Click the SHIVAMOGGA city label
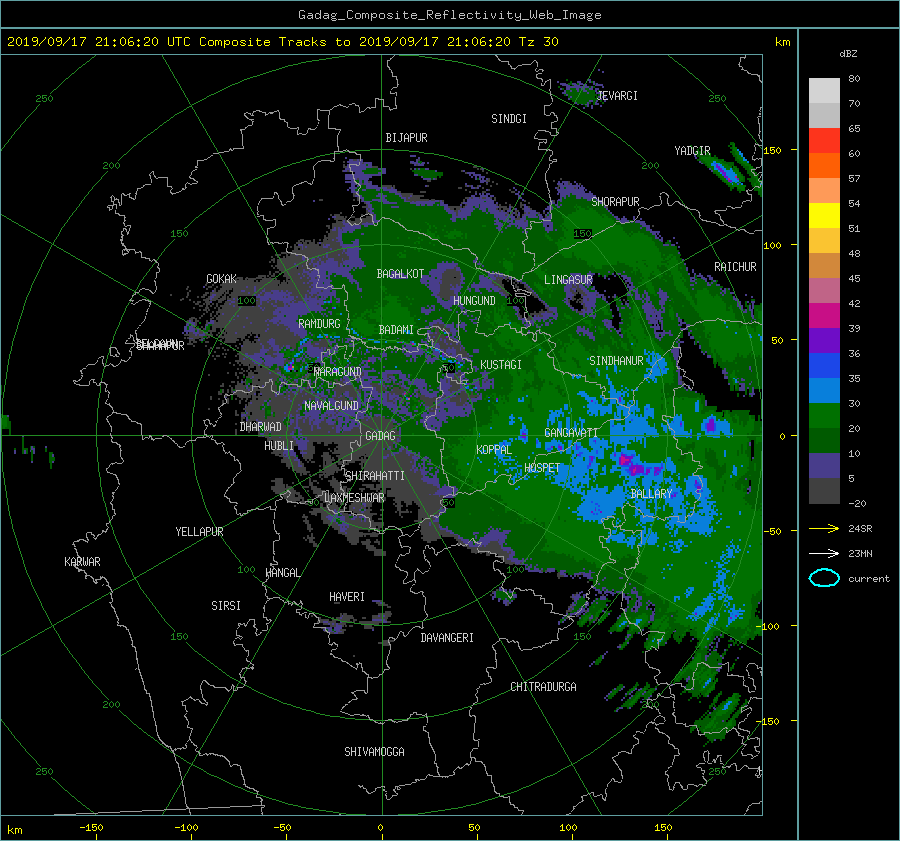Screen dimensions: 900x841 pyautogui.click(x=374, y=752)
